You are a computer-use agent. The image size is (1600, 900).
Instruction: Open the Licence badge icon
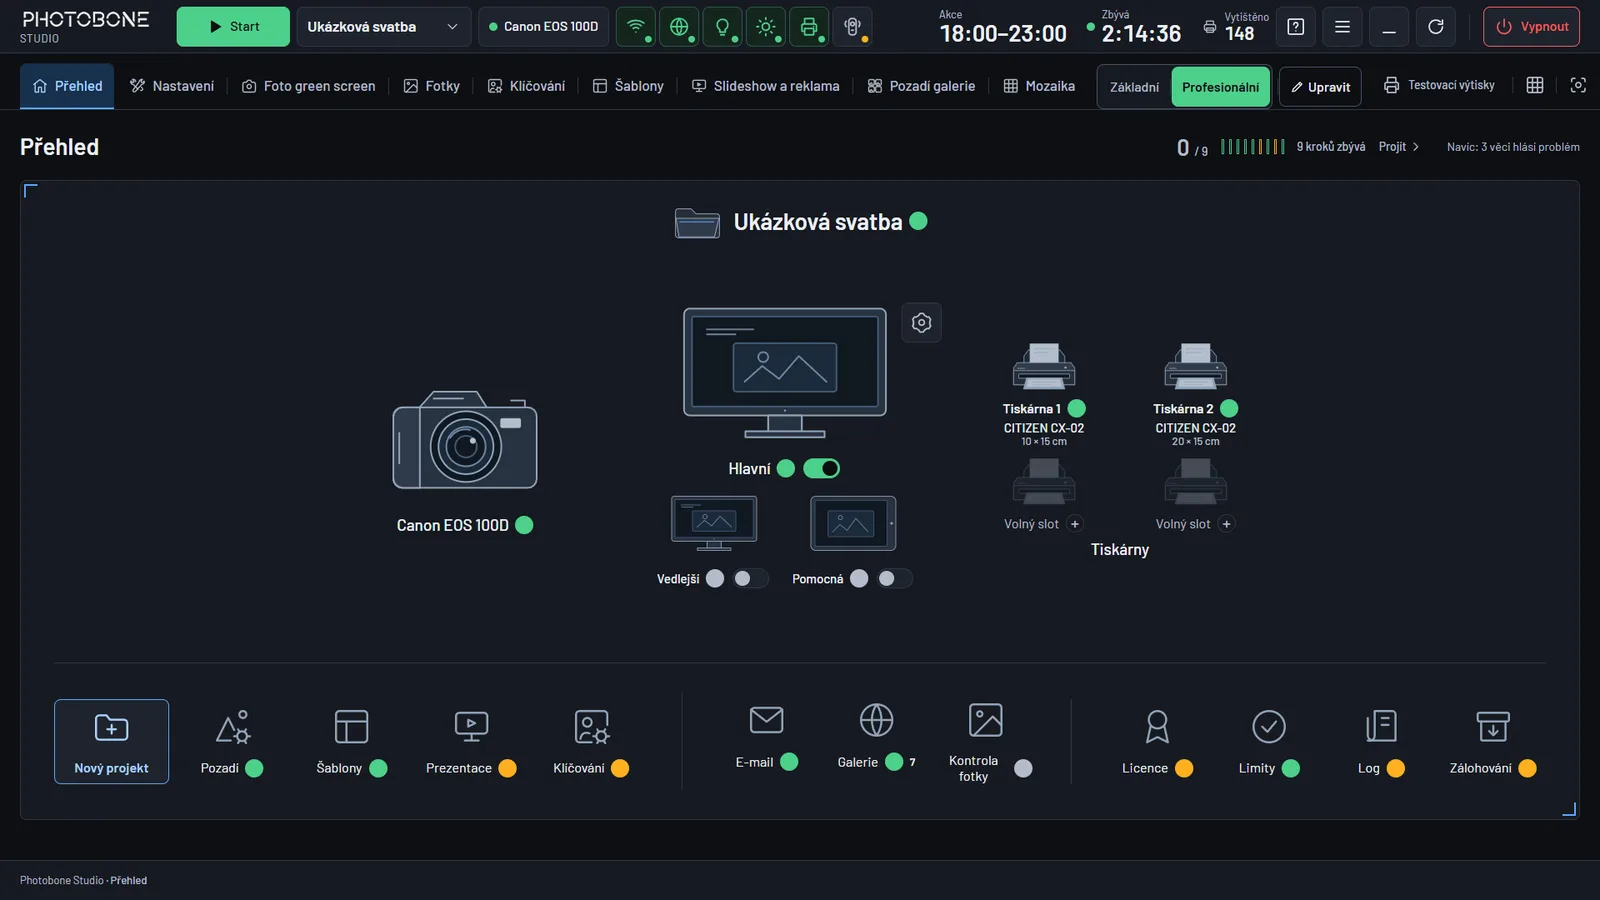tap(1157, 727)
